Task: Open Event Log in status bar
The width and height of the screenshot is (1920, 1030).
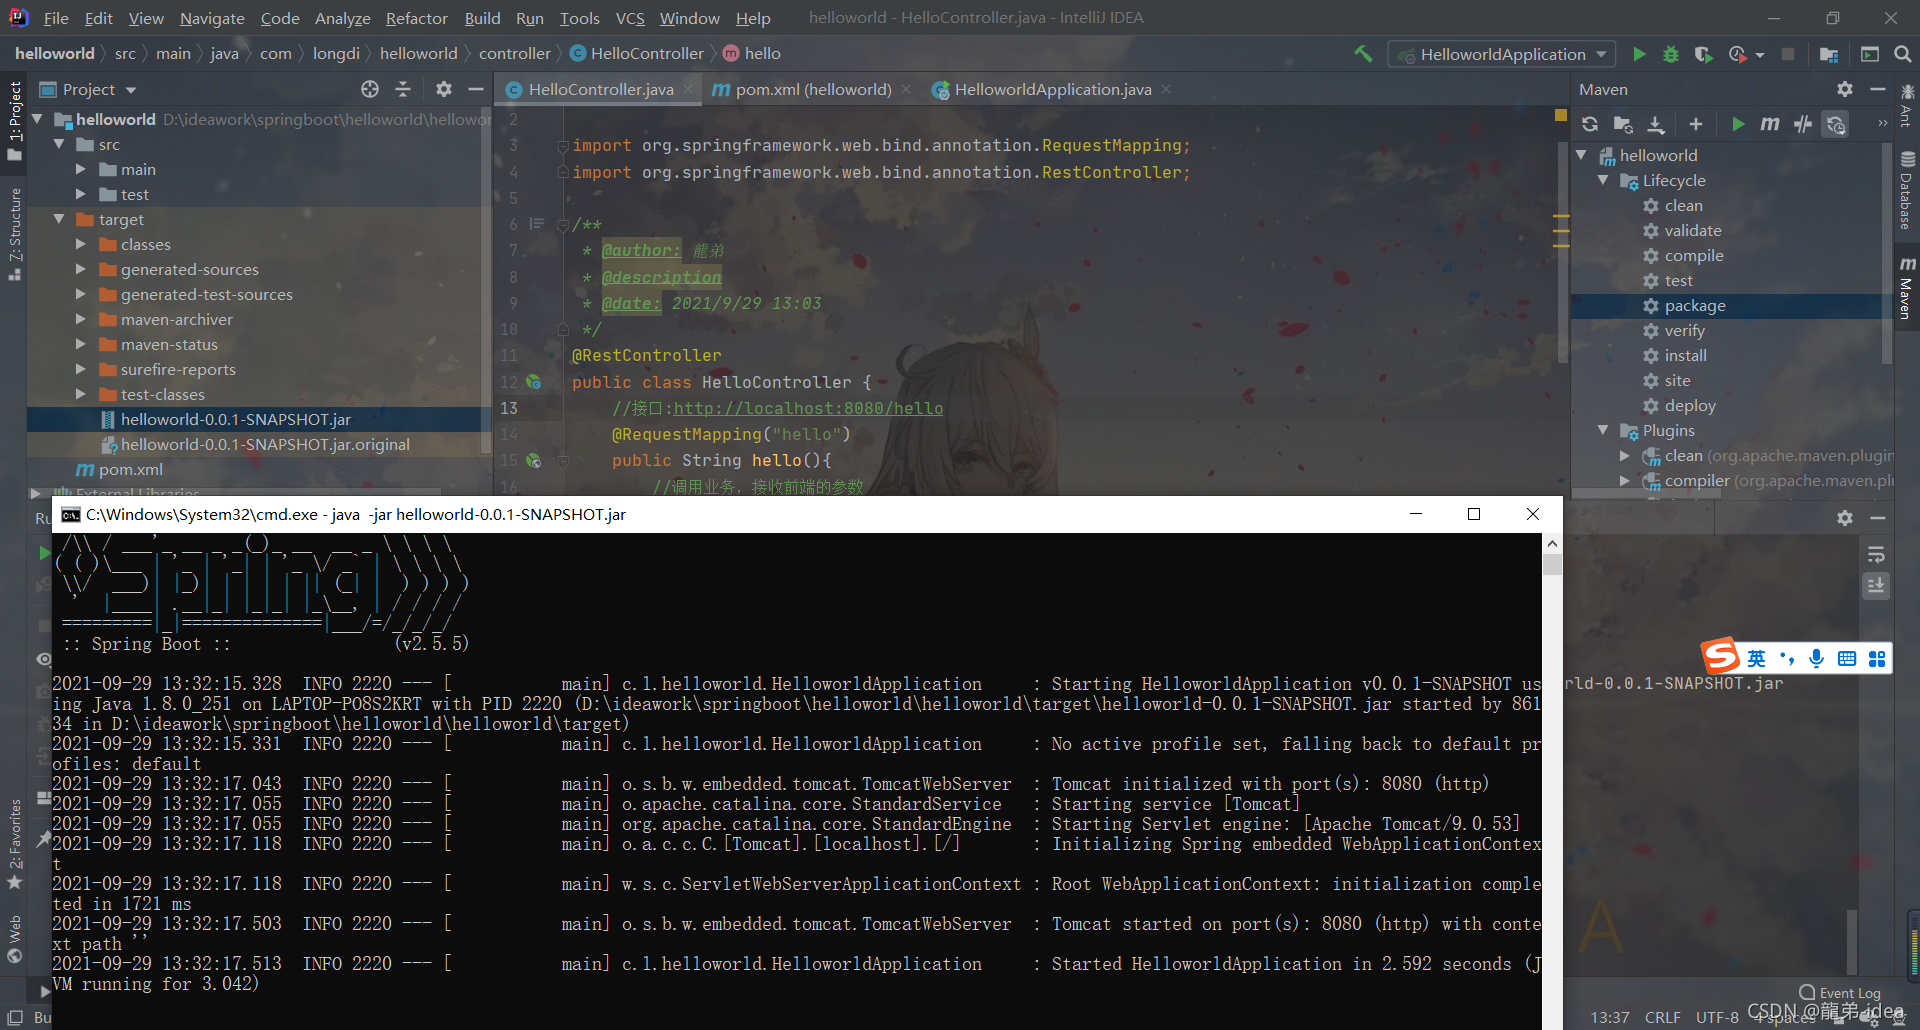Action: (1840, 993)
